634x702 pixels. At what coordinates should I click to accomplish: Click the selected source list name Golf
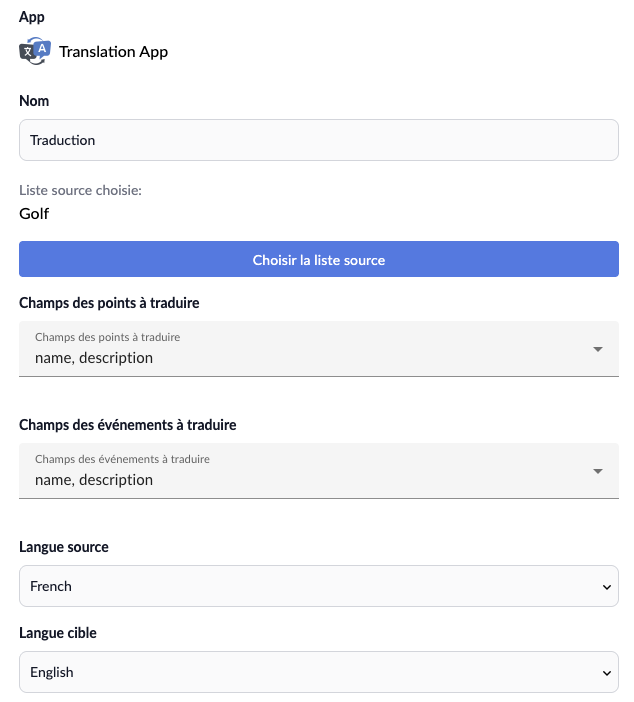(34, 214)
